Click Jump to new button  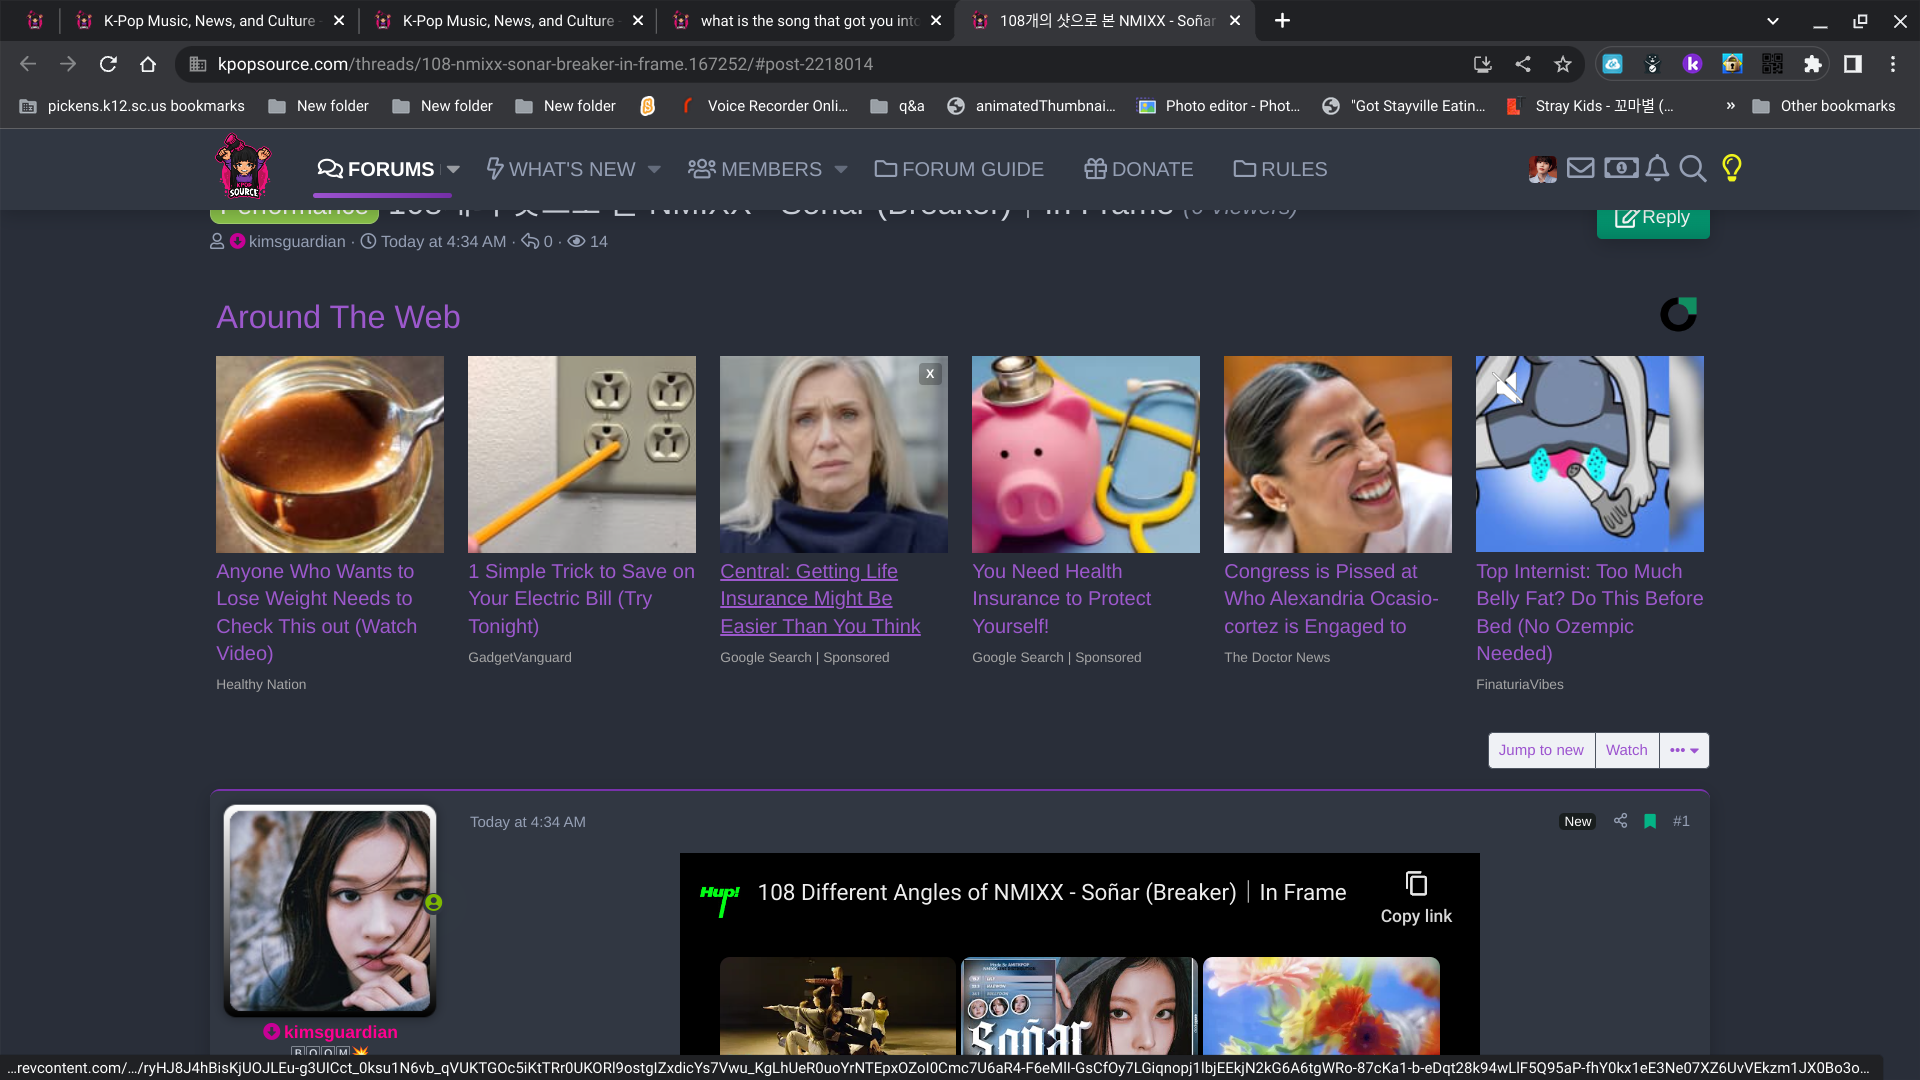(x=1541, y=750)
